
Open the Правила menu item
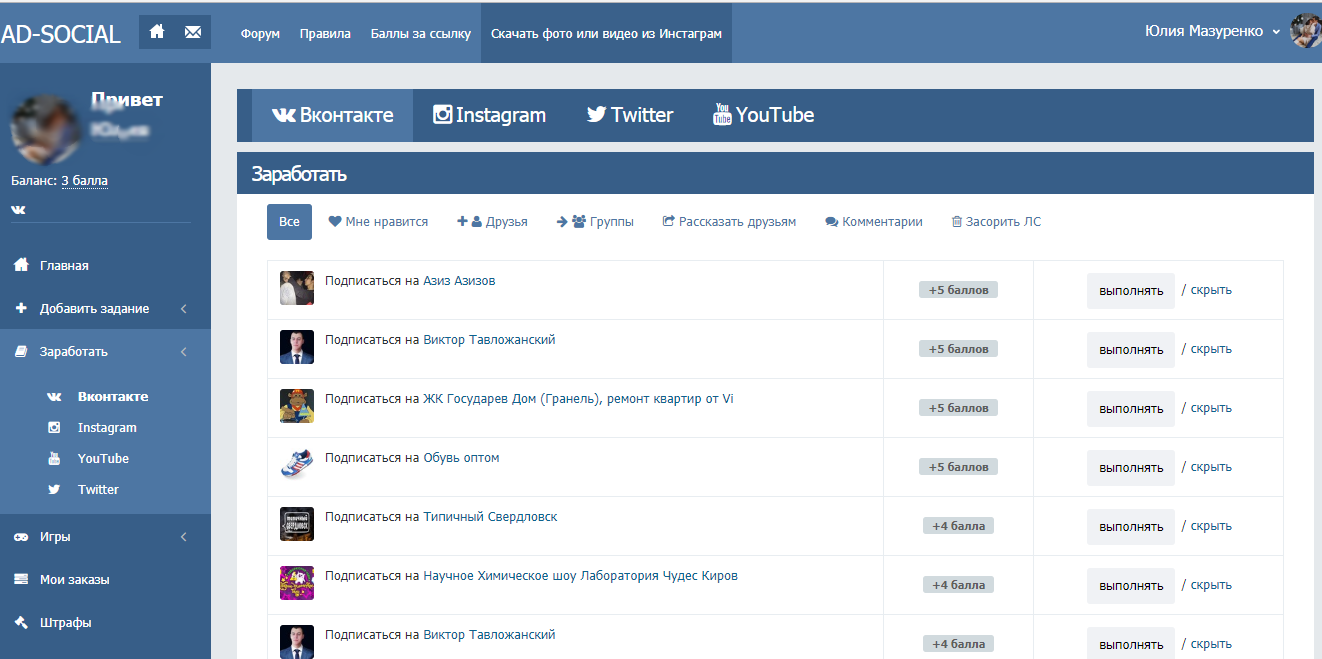point(325,33)
